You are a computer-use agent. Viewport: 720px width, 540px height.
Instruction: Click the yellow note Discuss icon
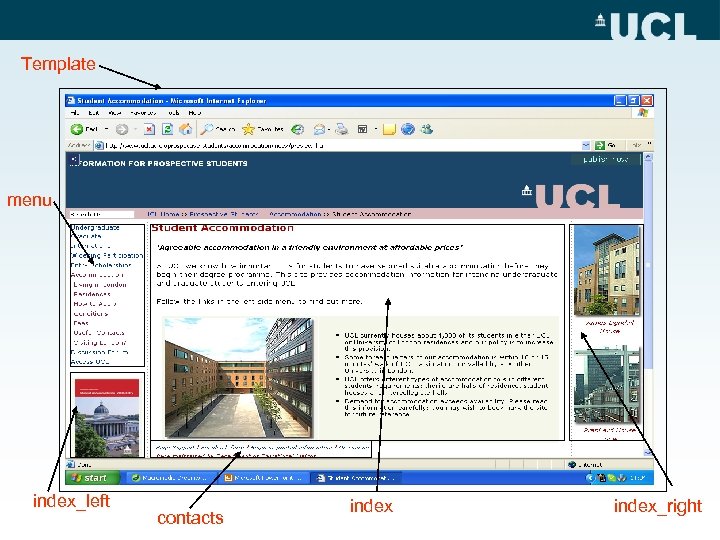coord(389,129)
